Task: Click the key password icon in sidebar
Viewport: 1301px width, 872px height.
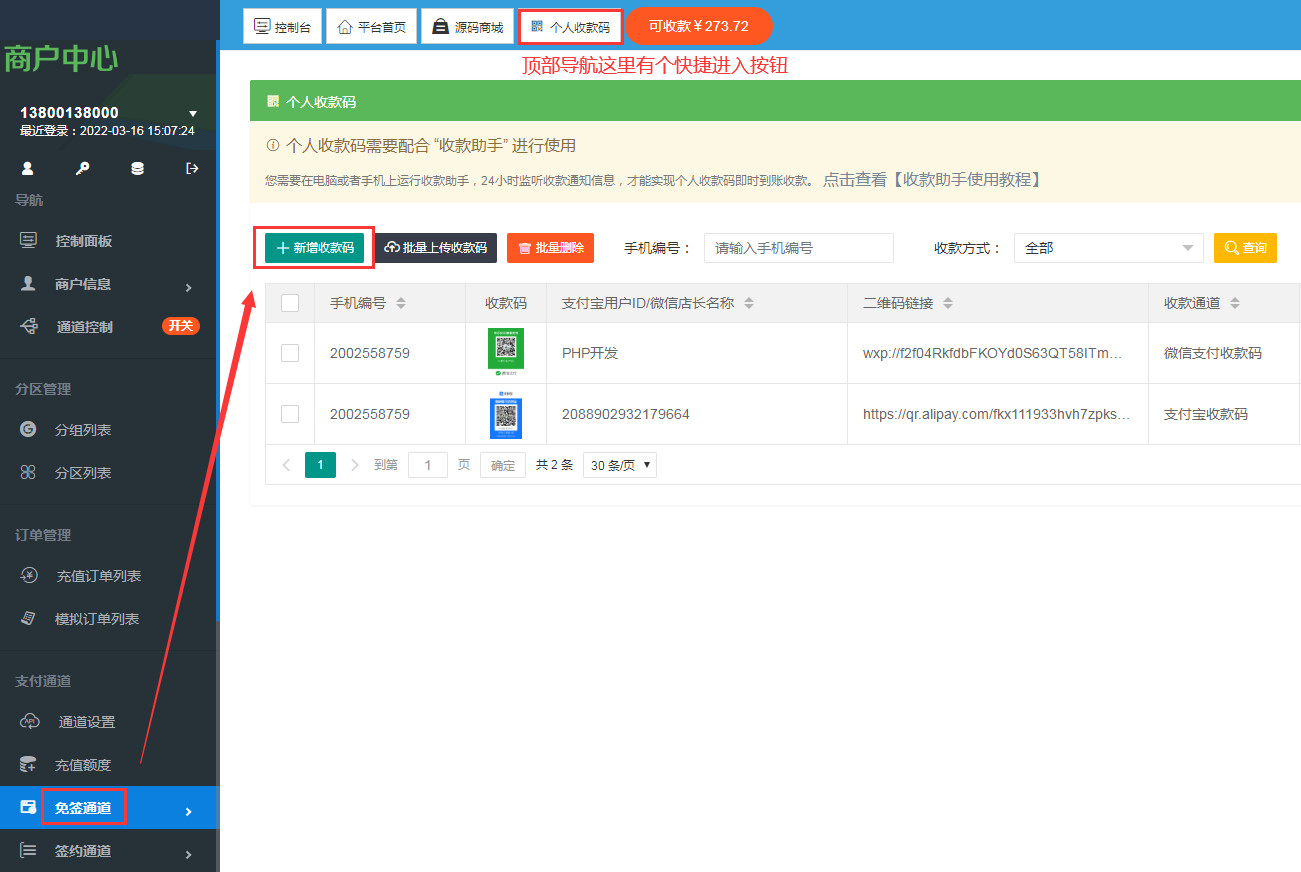Action: (83, 169)
